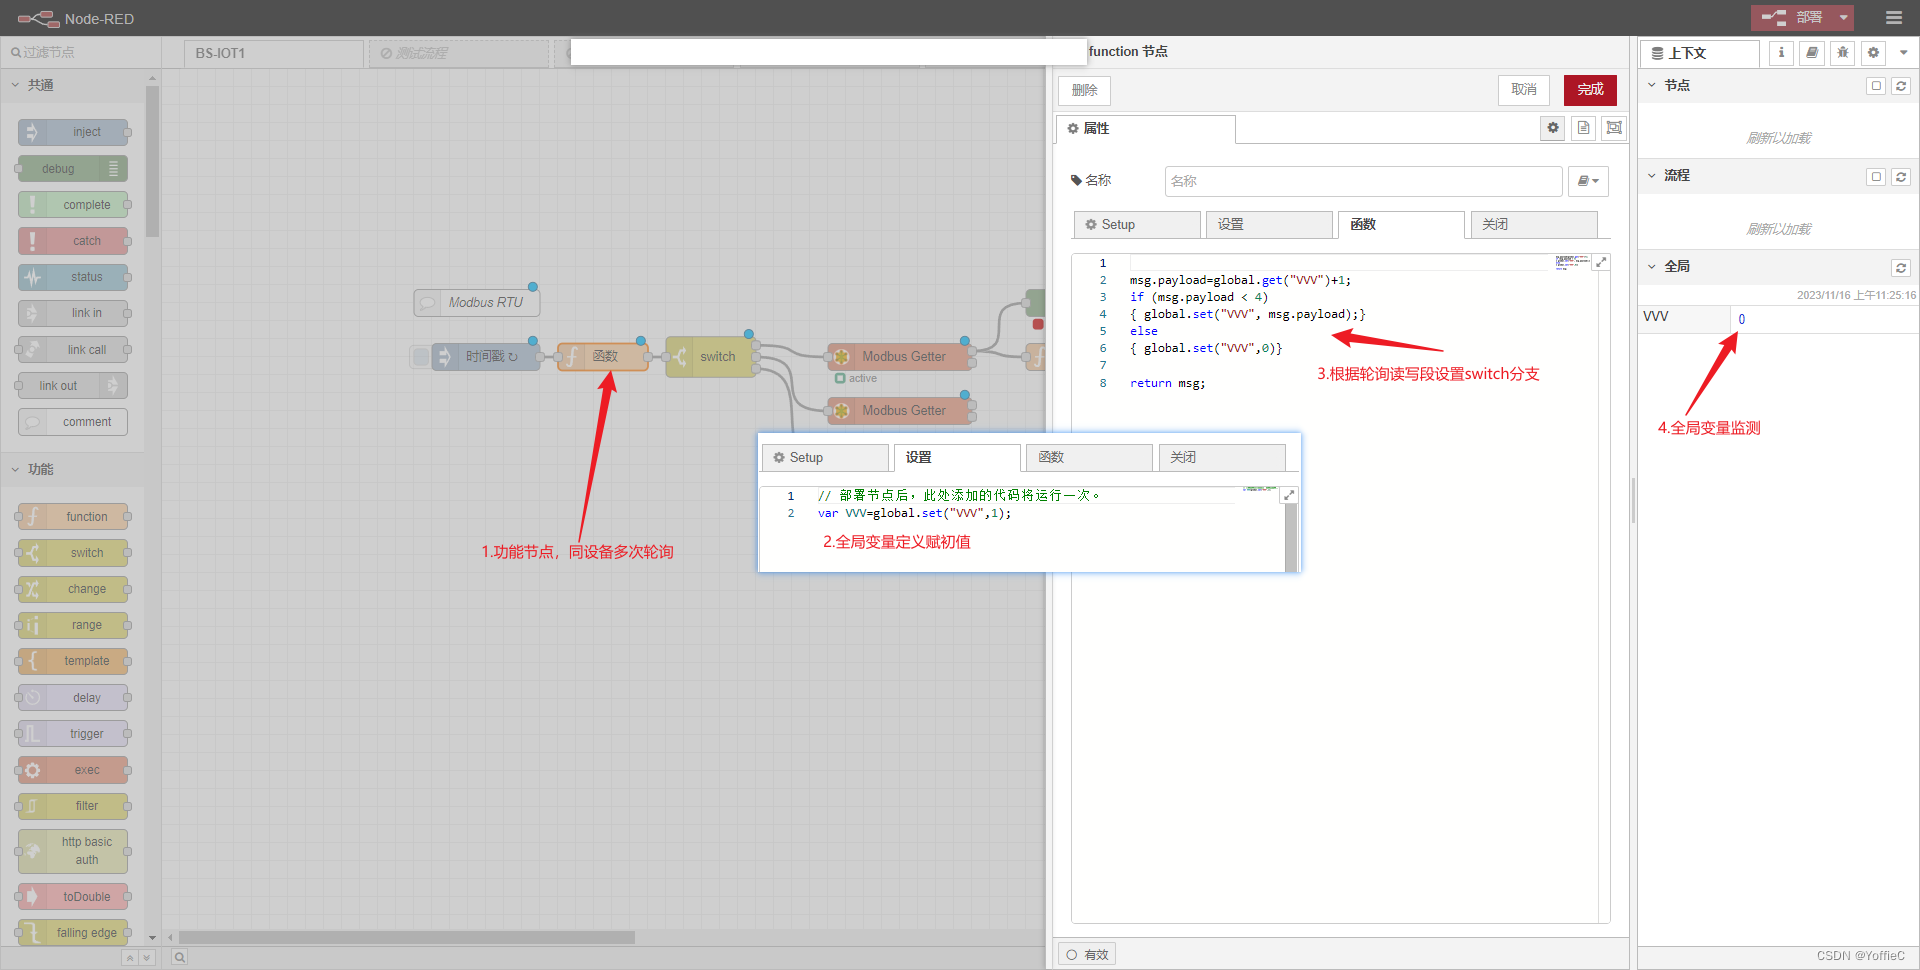Open the help sidebar (book icon)
Viewport: 1920px width, 970px height.
click(1811, 53)
